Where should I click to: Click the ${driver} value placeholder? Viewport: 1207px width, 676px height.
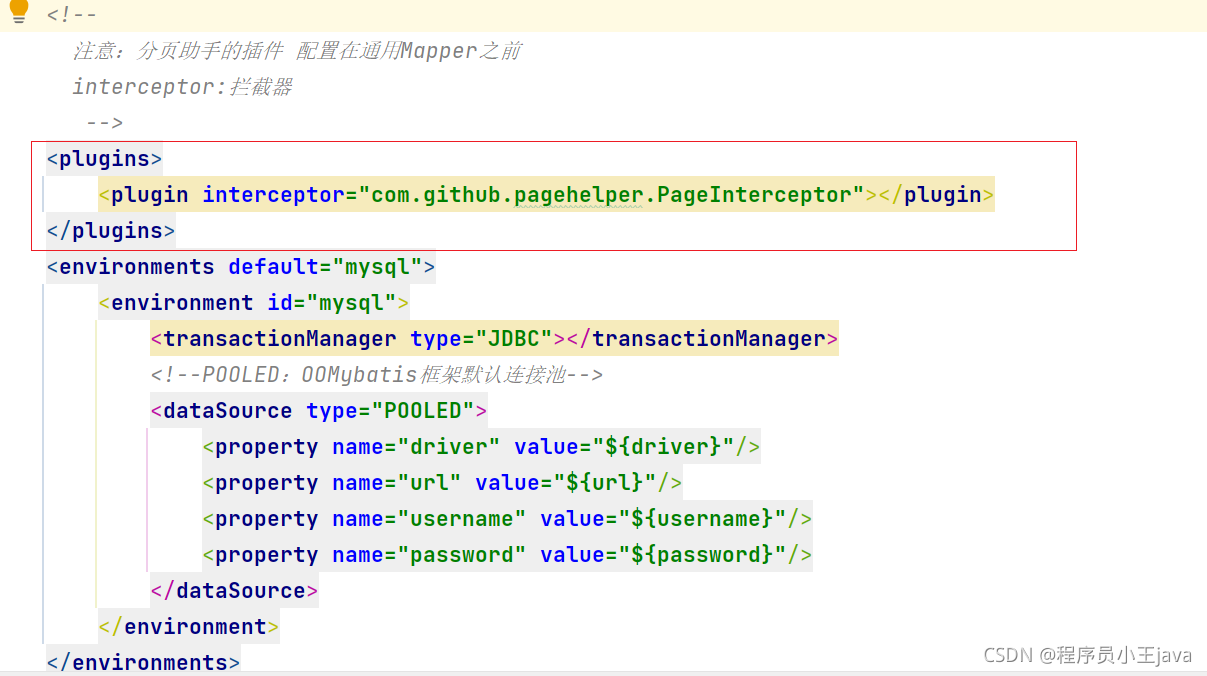663,446
